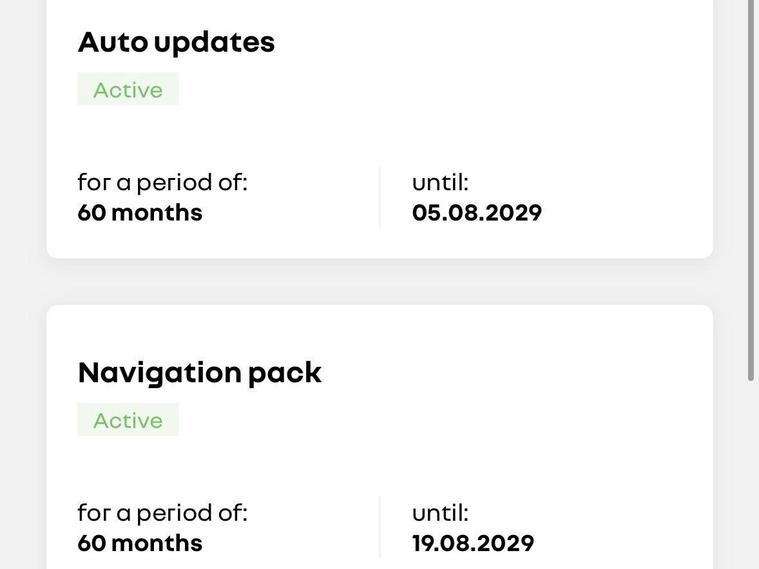Screen dimensions: 759x569
Task: Click the scrollbar track below the thumb
Action: [751, 470]
